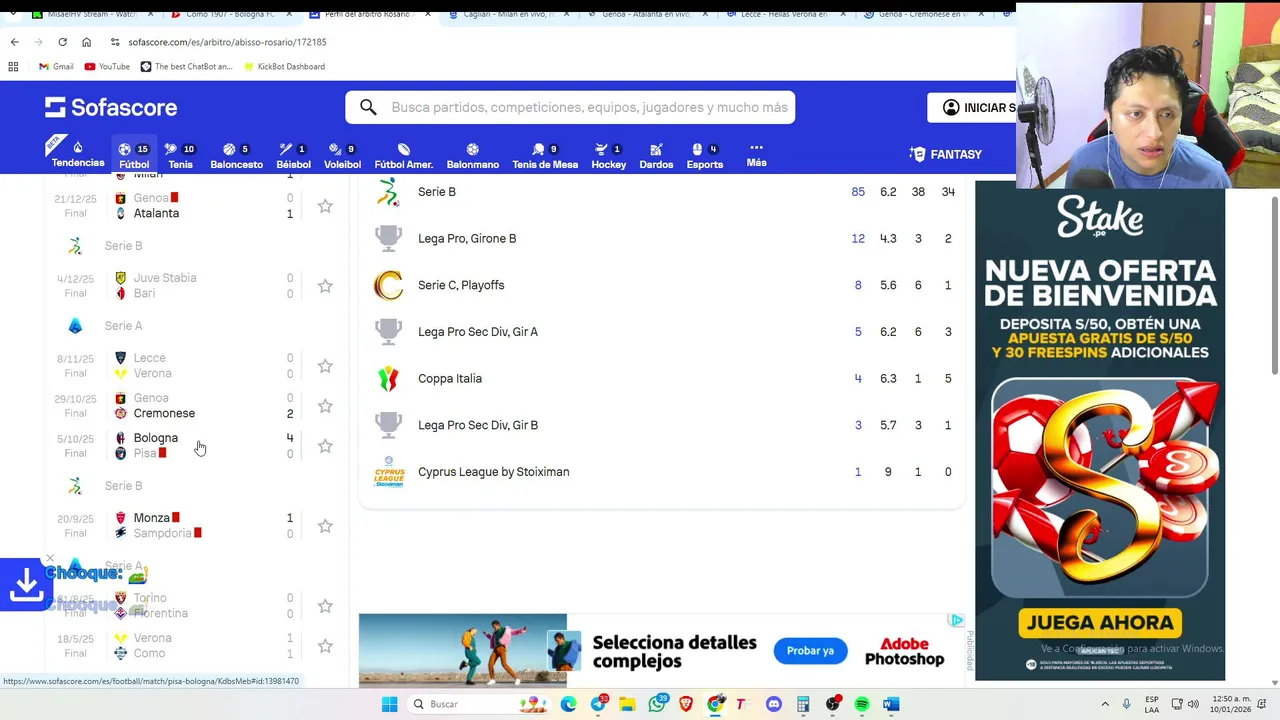Open WhatsApp from the taskbar
The height and width of the screenshot is (720, 1280).
point(657,704)
